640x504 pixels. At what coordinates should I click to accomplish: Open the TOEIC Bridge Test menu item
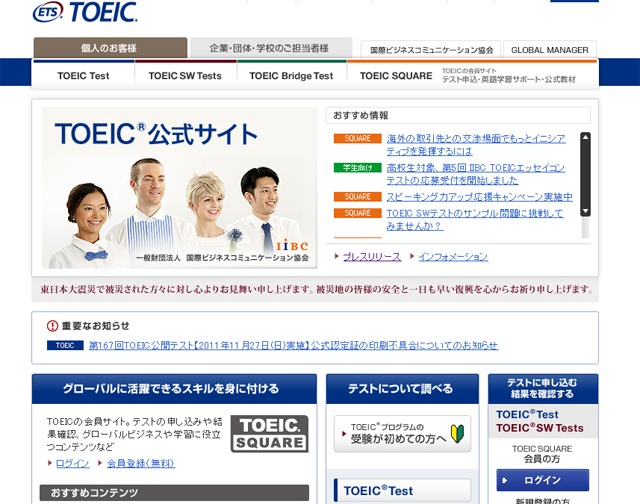(x=291, y=75)
